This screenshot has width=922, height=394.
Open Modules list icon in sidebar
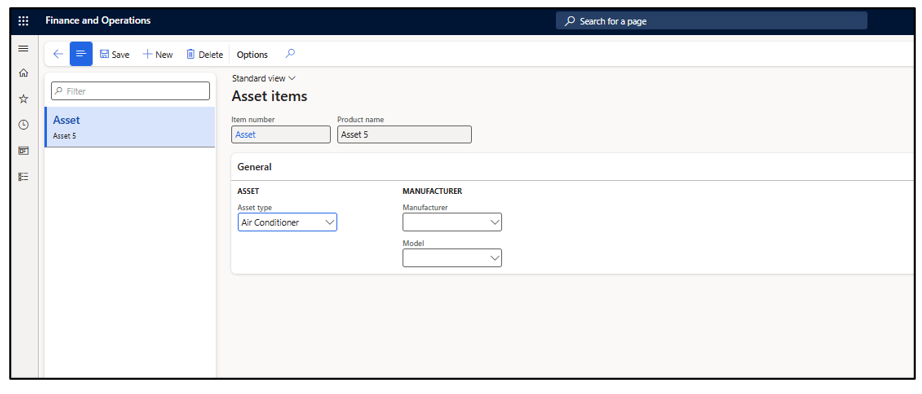[x=24, y=176]
